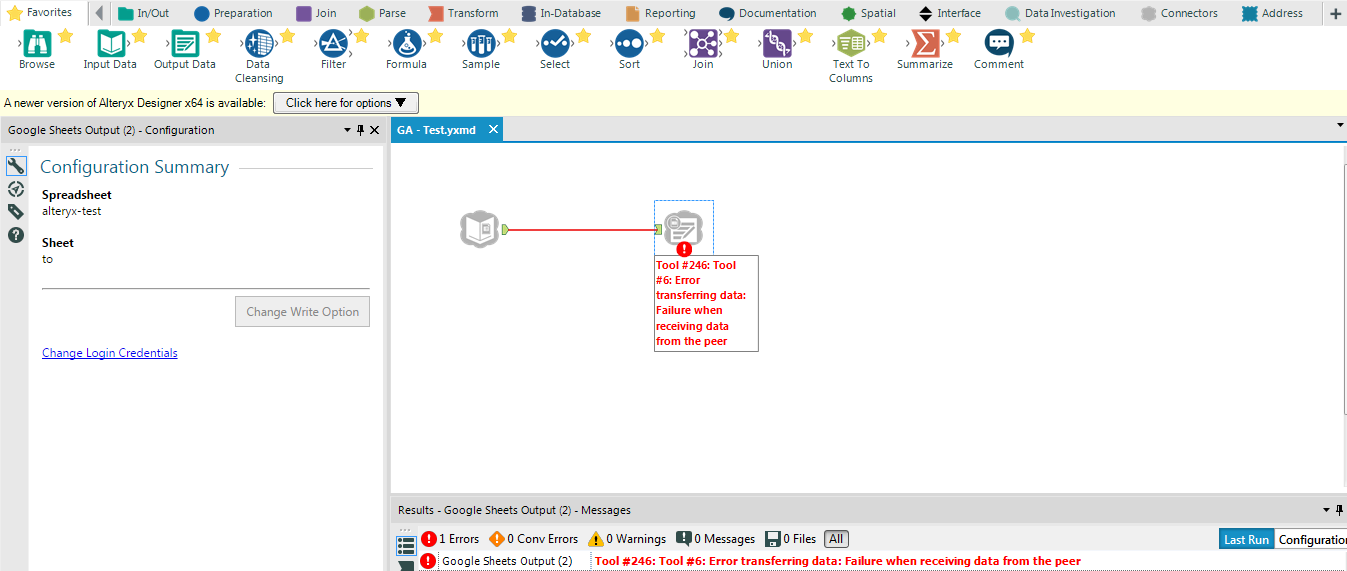This screenshot has height=571, width=1347.
Task: Select the Input Data tool icon
Action: (x=111, y=43)
